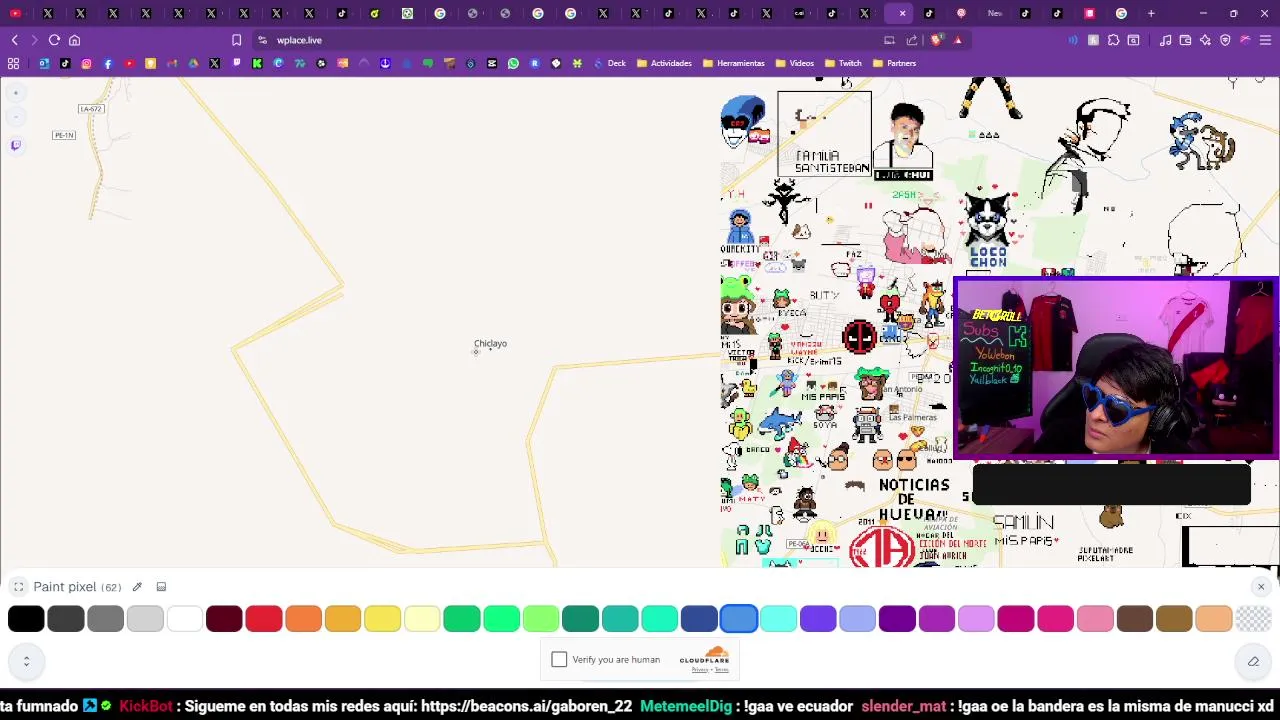
Task: Click the eraser tool icon
Action: (1253, 661)
